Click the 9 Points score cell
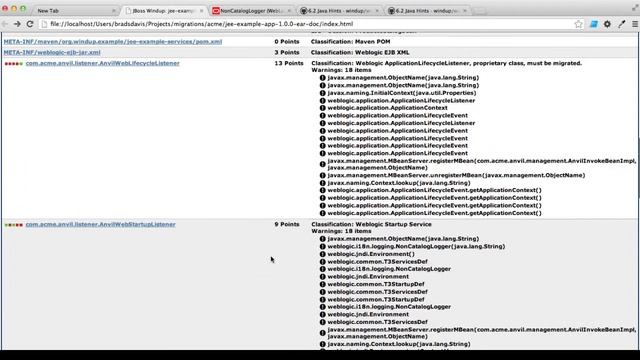Screen dimensions: 640x360 click(x=287, y=224)
